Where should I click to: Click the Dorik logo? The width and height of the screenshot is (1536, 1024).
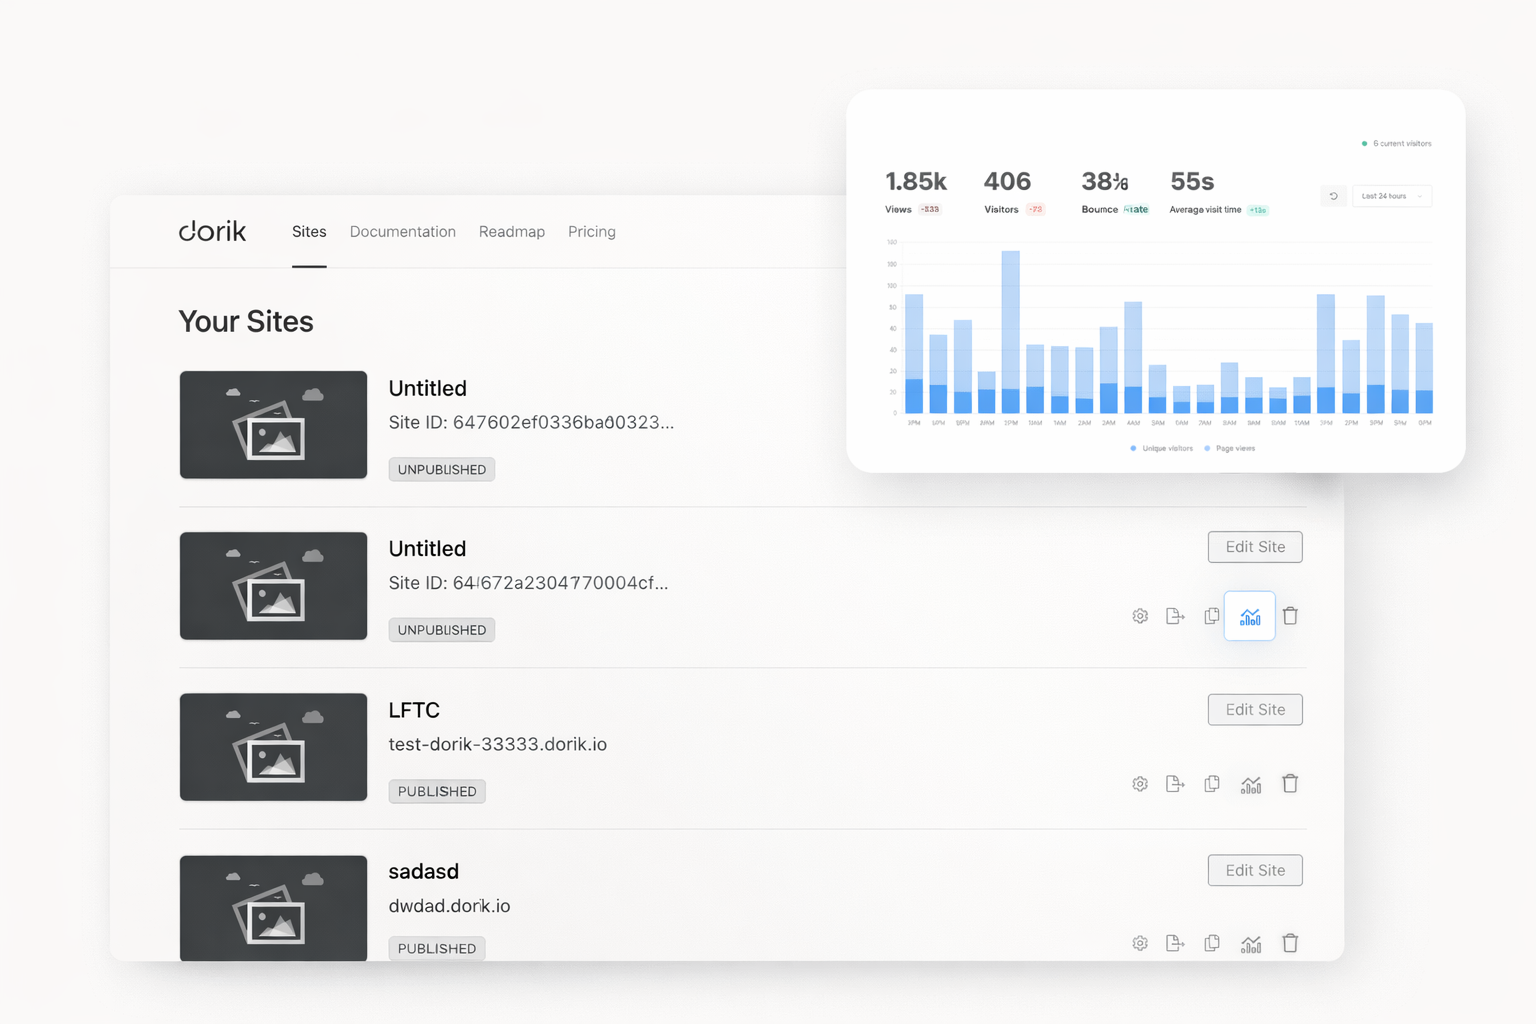[212, 231]
